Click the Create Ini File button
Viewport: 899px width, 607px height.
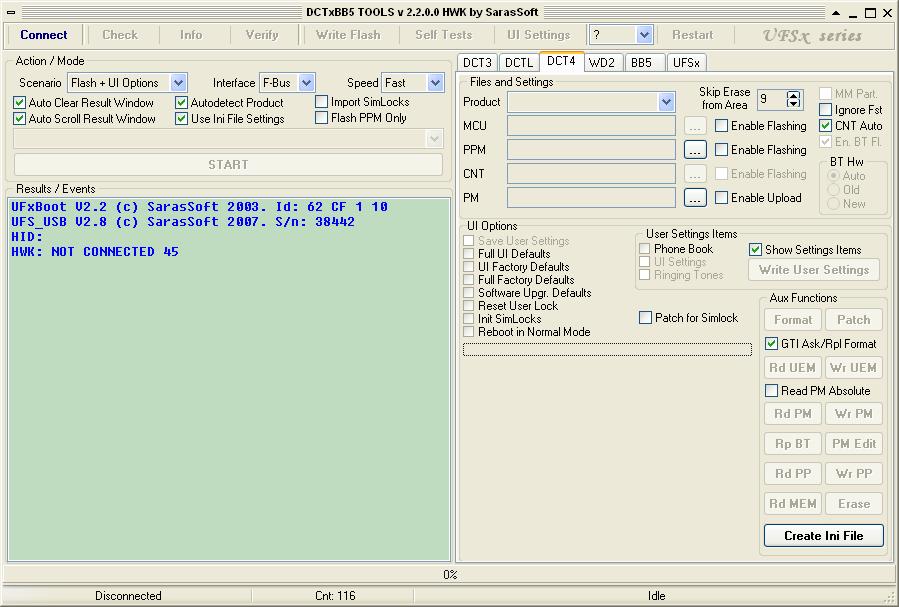[x=823, y=535]
